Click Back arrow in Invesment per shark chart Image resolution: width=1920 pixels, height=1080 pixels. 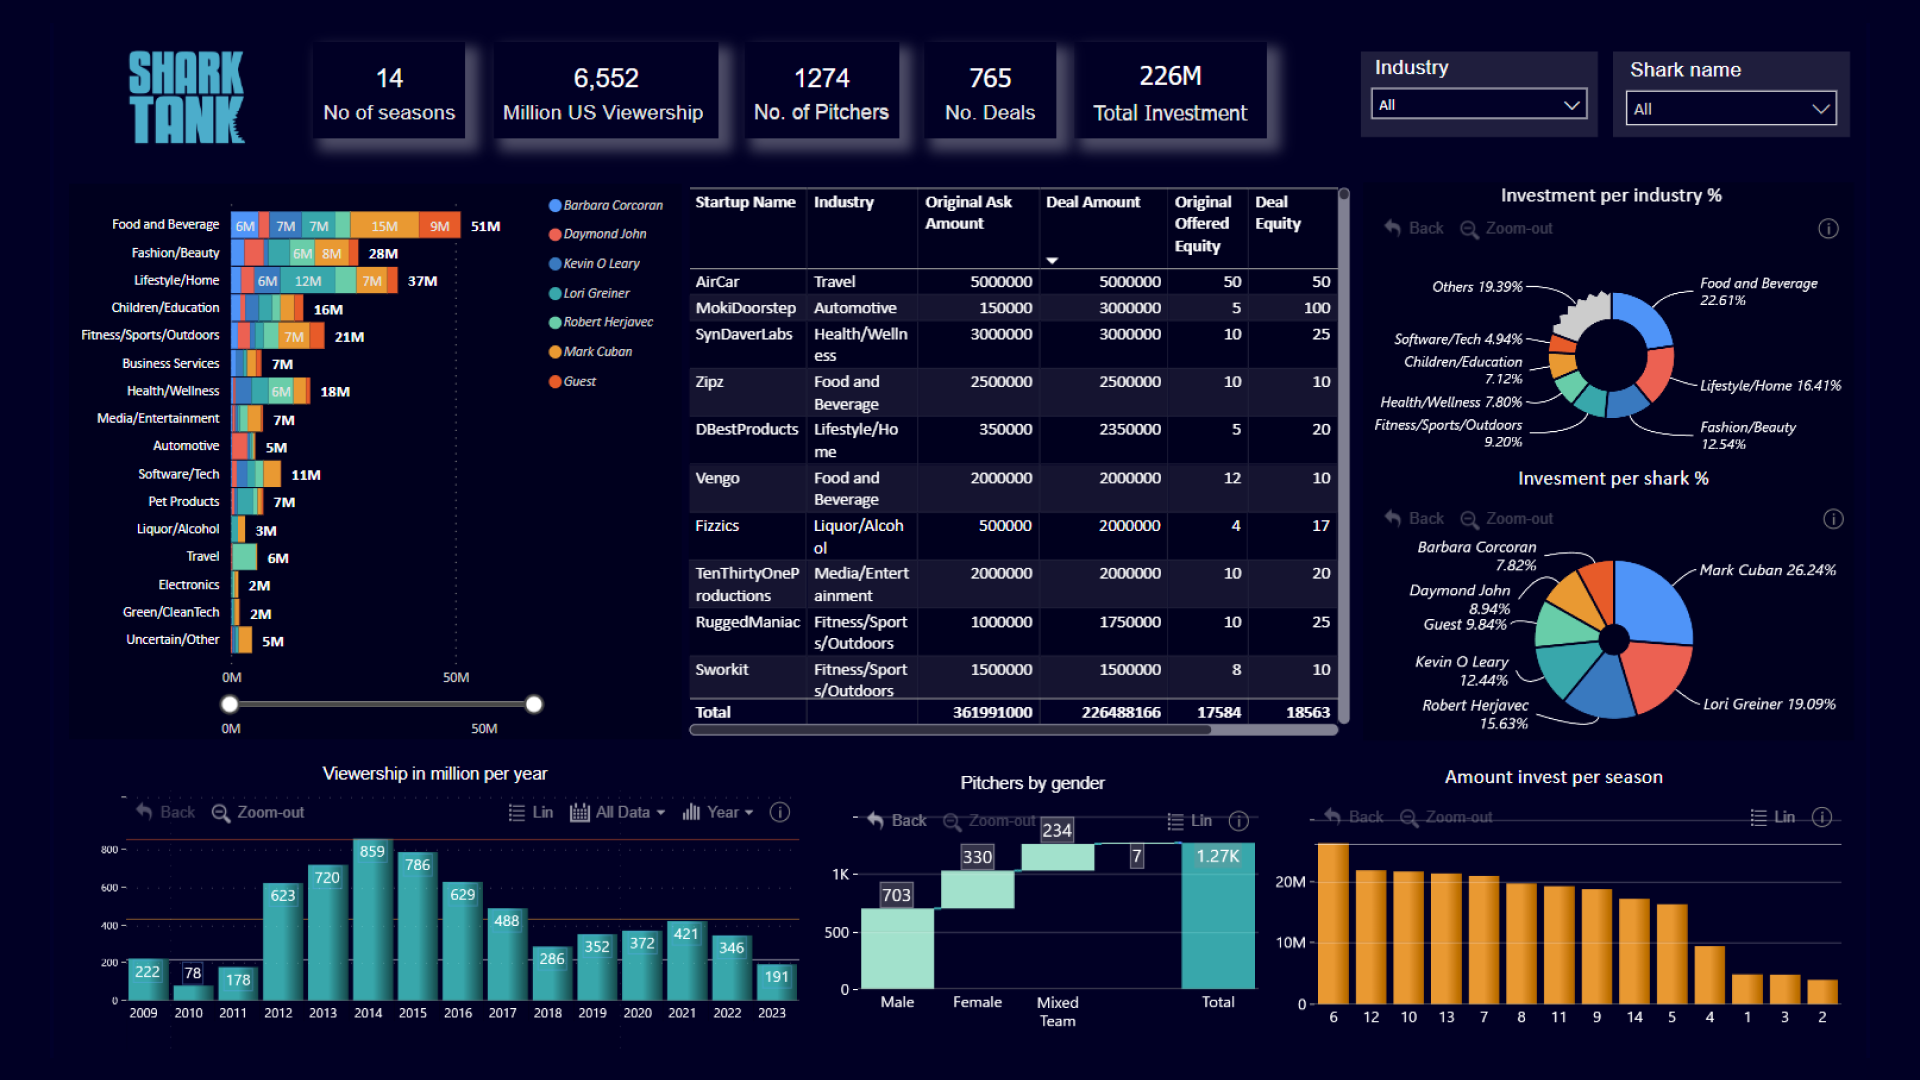tap(1393, 518)
